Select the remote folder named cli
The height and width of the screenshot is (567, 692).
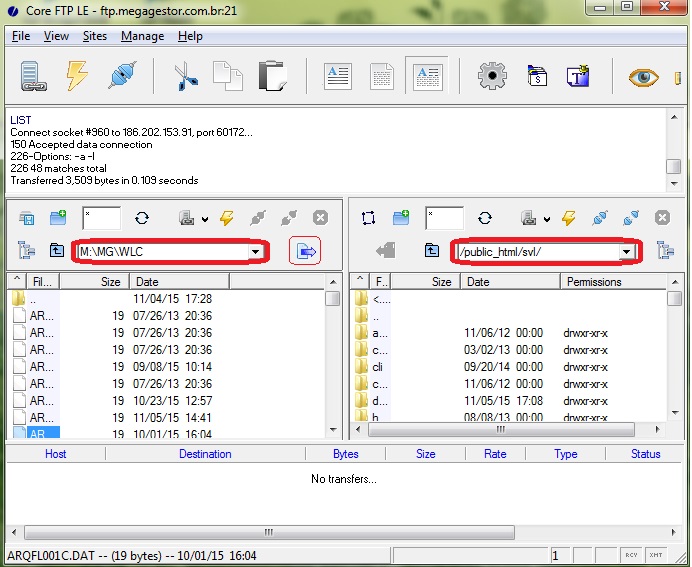click(378, 367)
